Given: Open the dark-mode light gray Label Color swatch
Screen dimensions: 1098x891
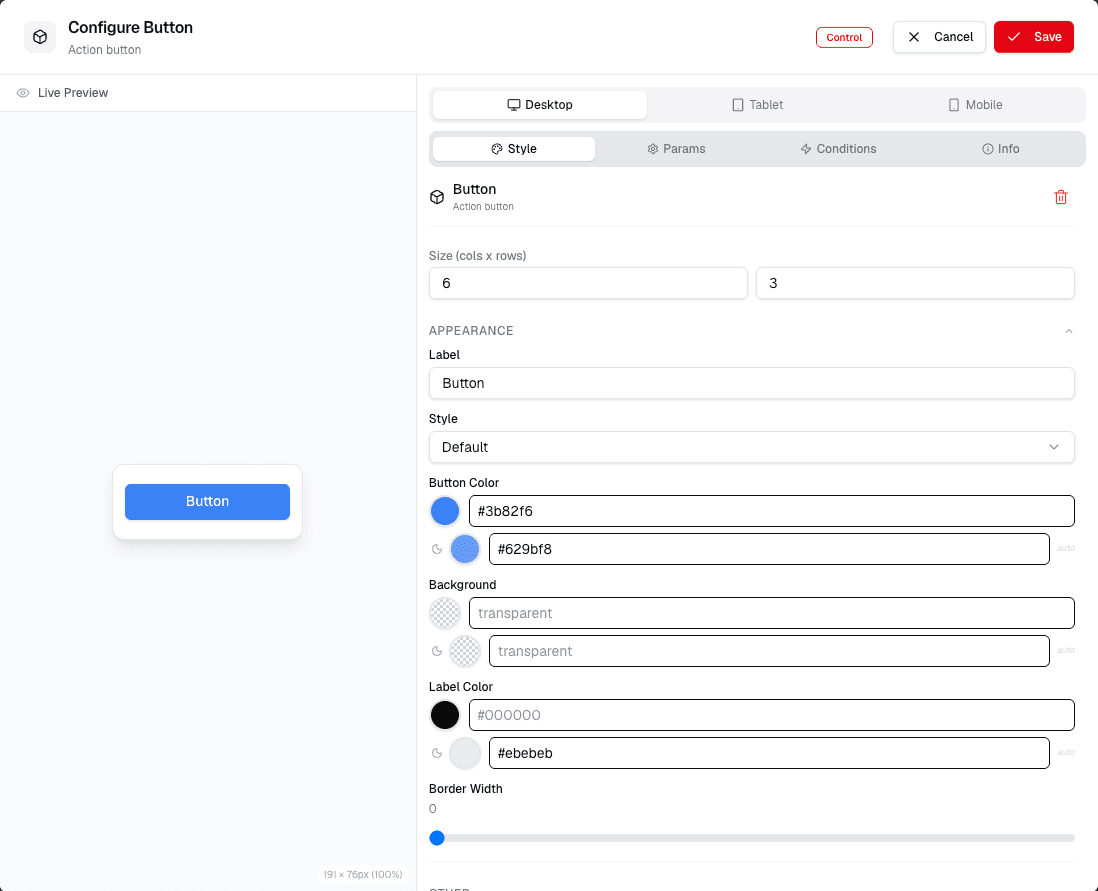Looking at the screenshot, I should point(465,753).
